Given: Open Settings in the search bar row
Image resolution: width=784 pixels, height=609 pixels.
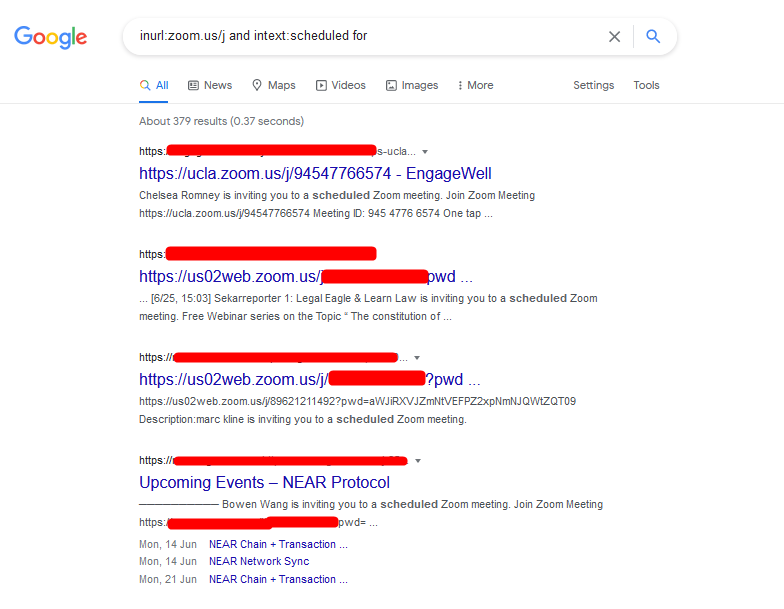Looking at the screenshot, I should pos(594,86).
